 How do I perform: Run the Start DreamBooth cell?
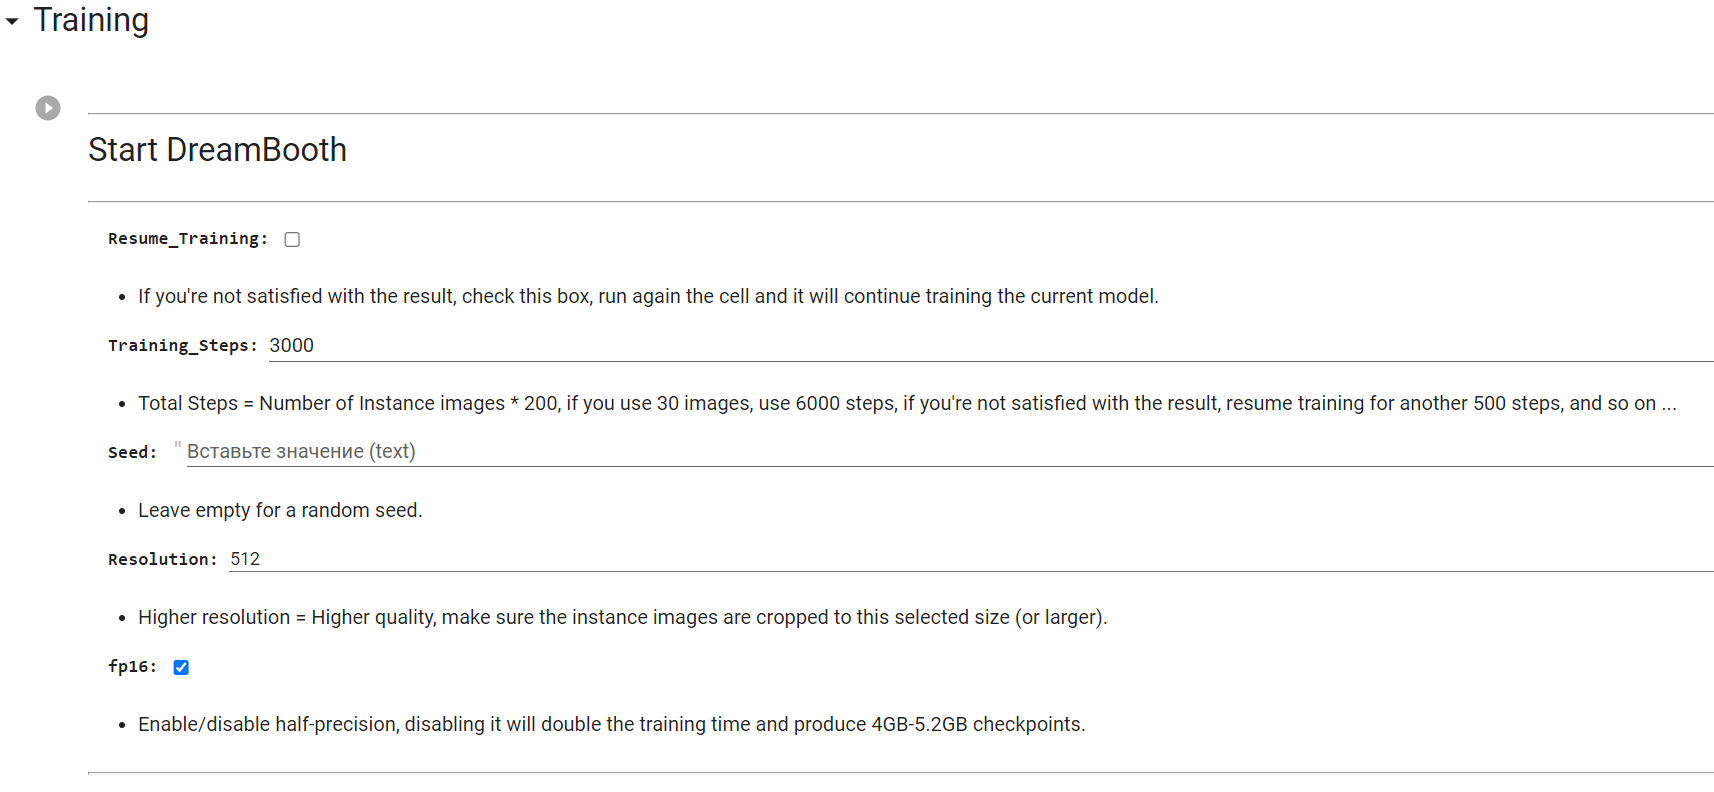coord(48,108)
